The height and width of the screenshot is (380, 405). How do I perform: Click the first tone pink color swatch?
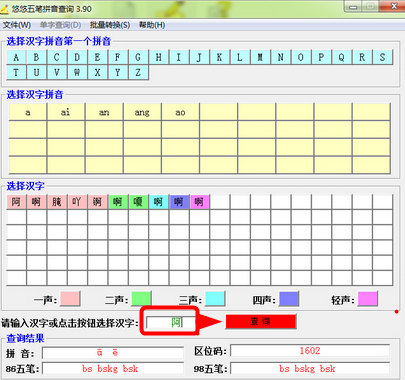point(70,299)
